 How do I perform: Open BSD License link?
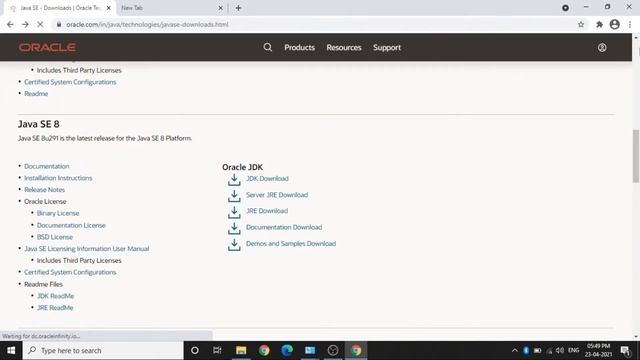(55, 237)
